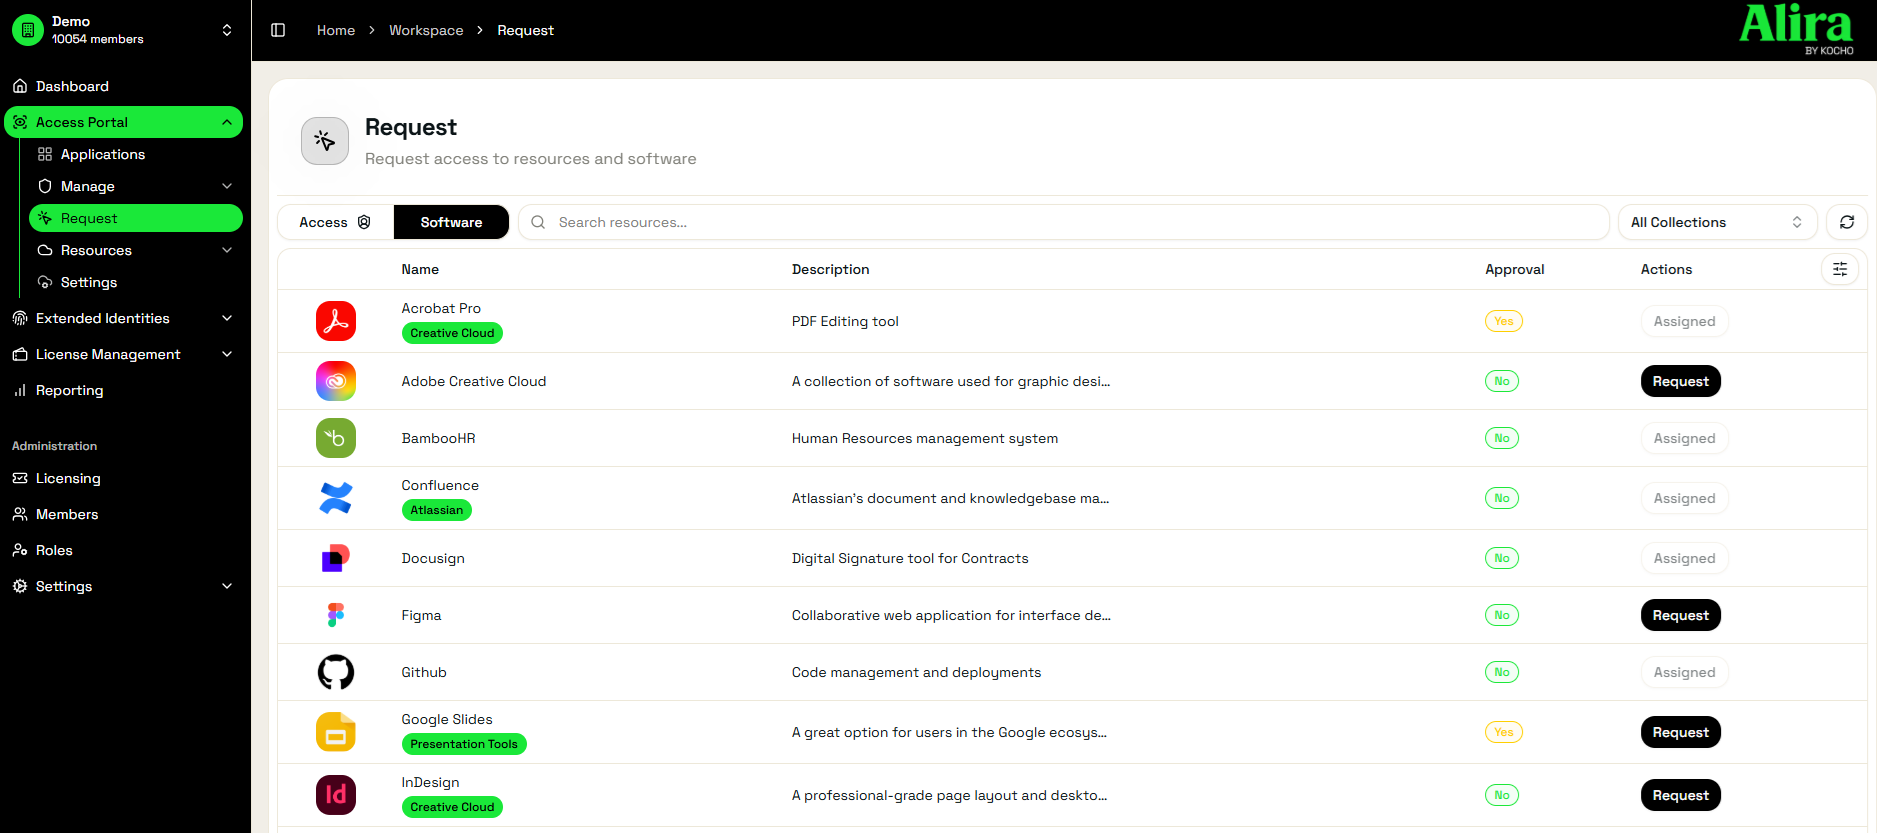
Task: Click the Adobe Creative Cloud app icon
Action: coord(336,381)
